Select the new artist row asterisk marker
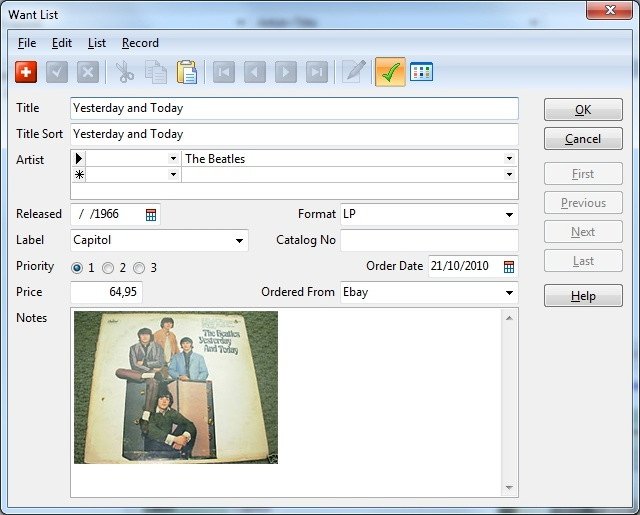The height and width of the screenshot is (515, 640). [x=79, y=175]
